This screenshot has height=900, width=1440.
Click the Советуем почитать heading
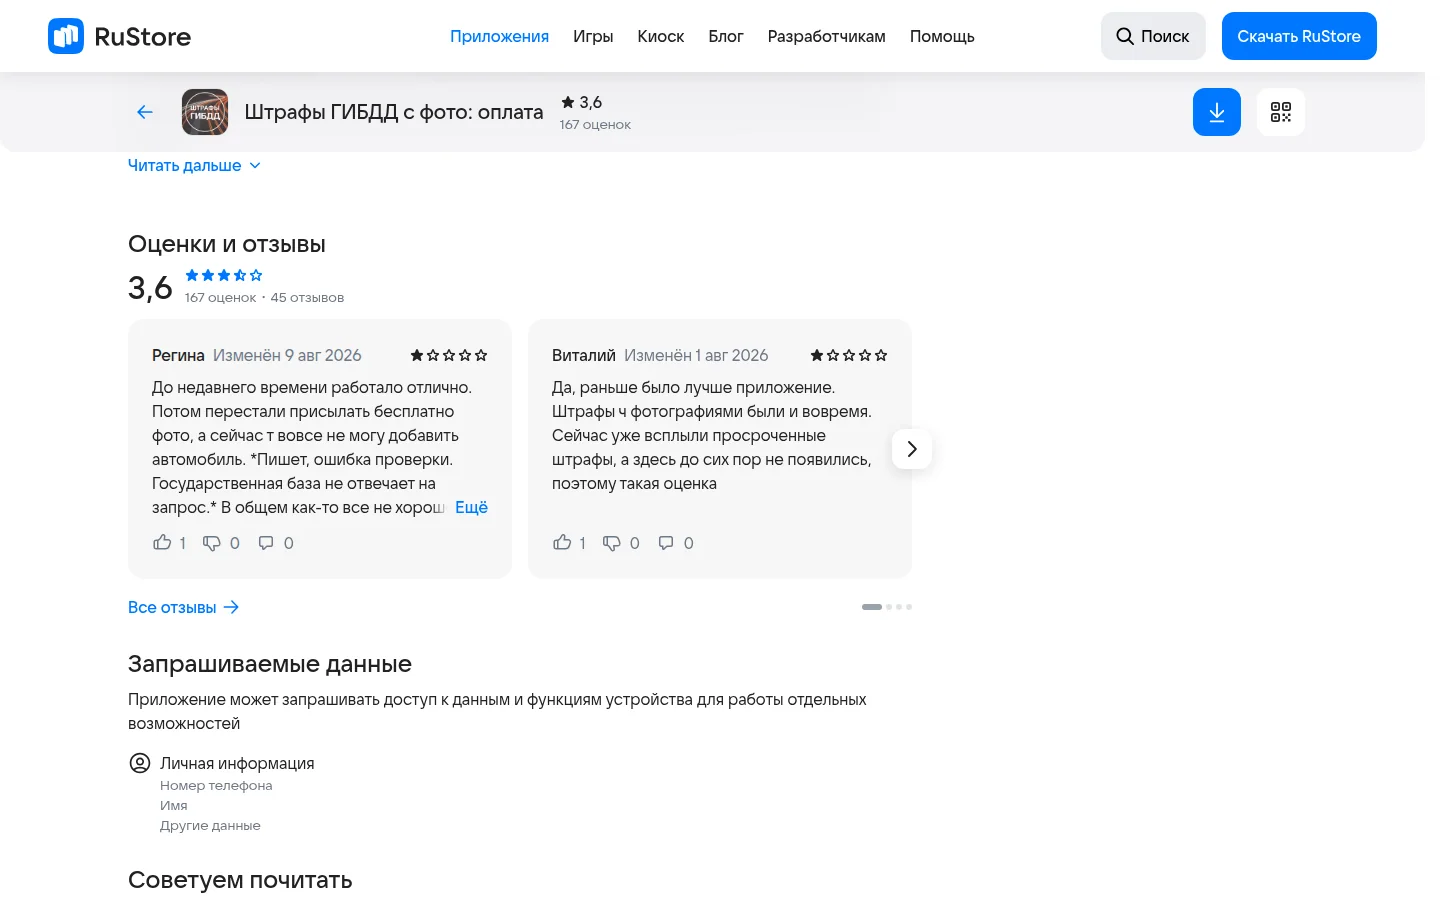pos(240,880)
